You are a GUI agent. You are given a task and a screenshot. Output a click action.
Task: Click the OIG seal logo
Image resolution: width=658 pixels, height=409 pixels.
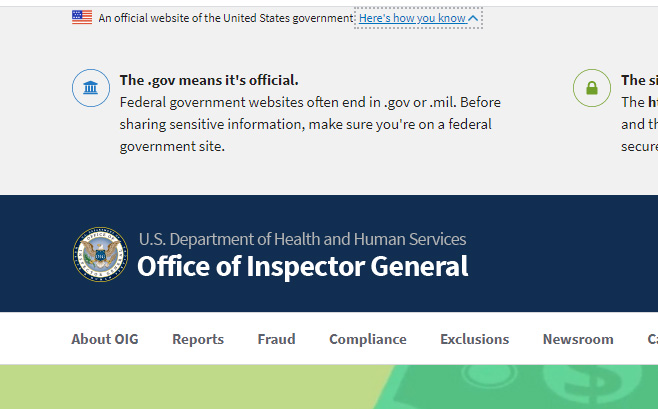(x=100, y=254)
